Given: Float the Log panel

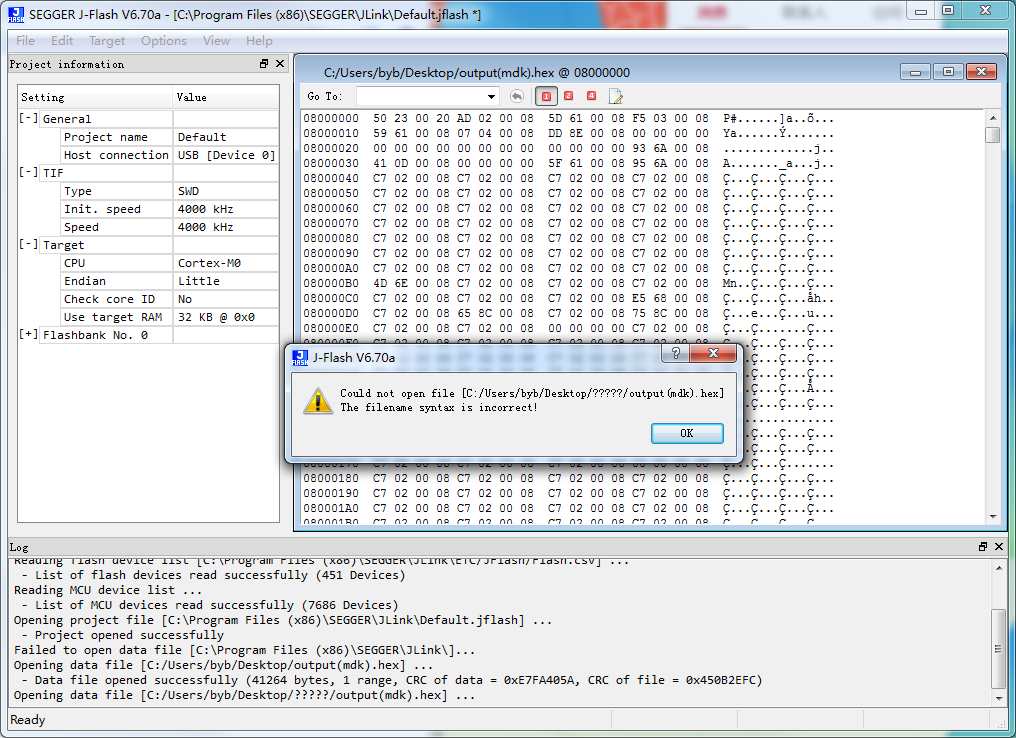Looking at the screenshot, I should [983, 547].
